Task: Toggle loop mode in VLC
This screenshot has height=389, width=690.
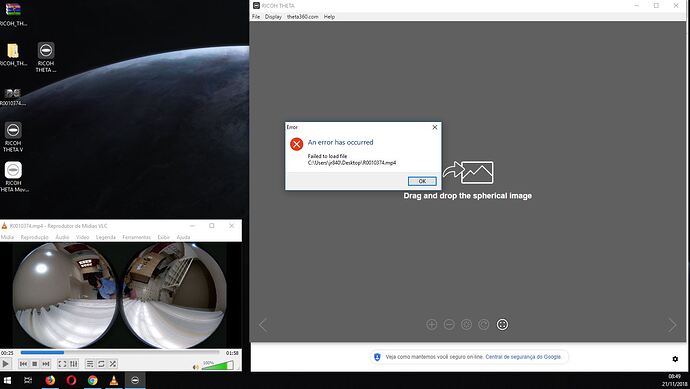Action: coord(101,364)
